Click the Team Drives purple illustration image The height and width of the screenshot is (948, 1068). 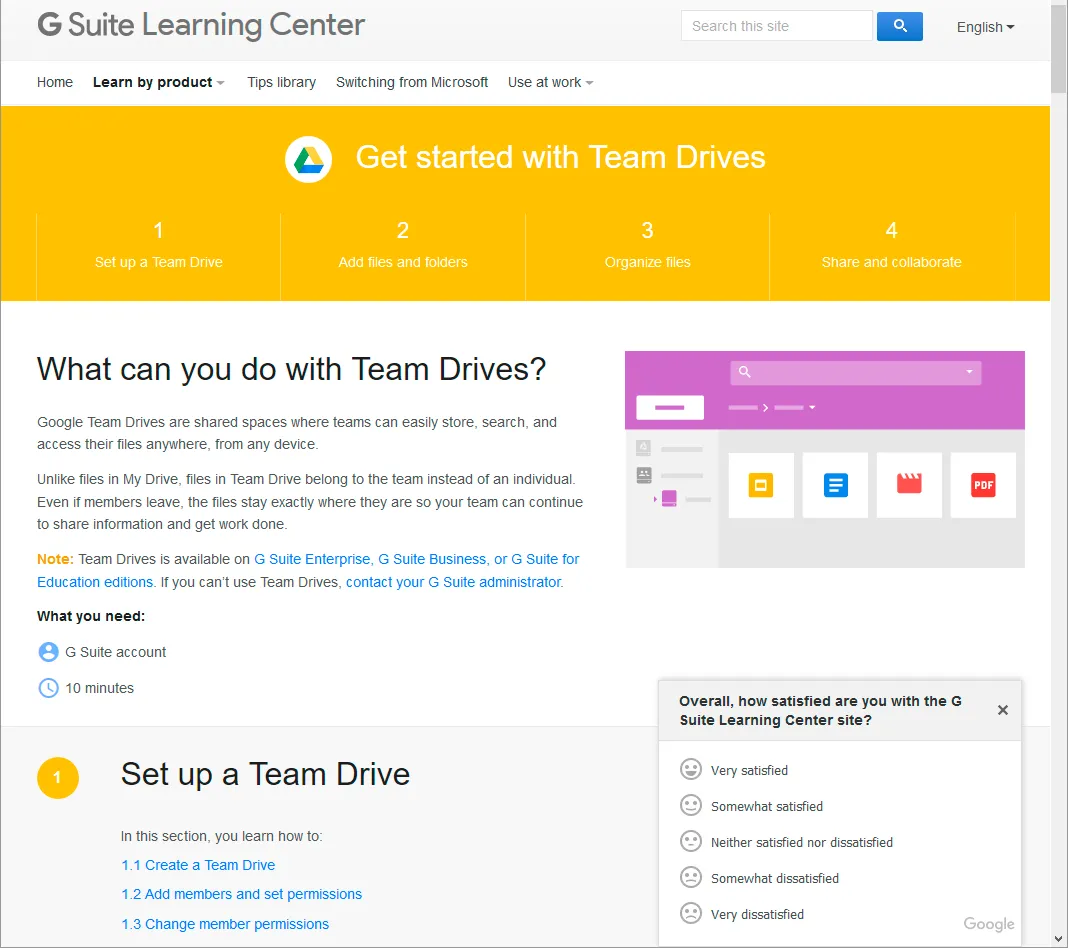(x=825, y=460)
